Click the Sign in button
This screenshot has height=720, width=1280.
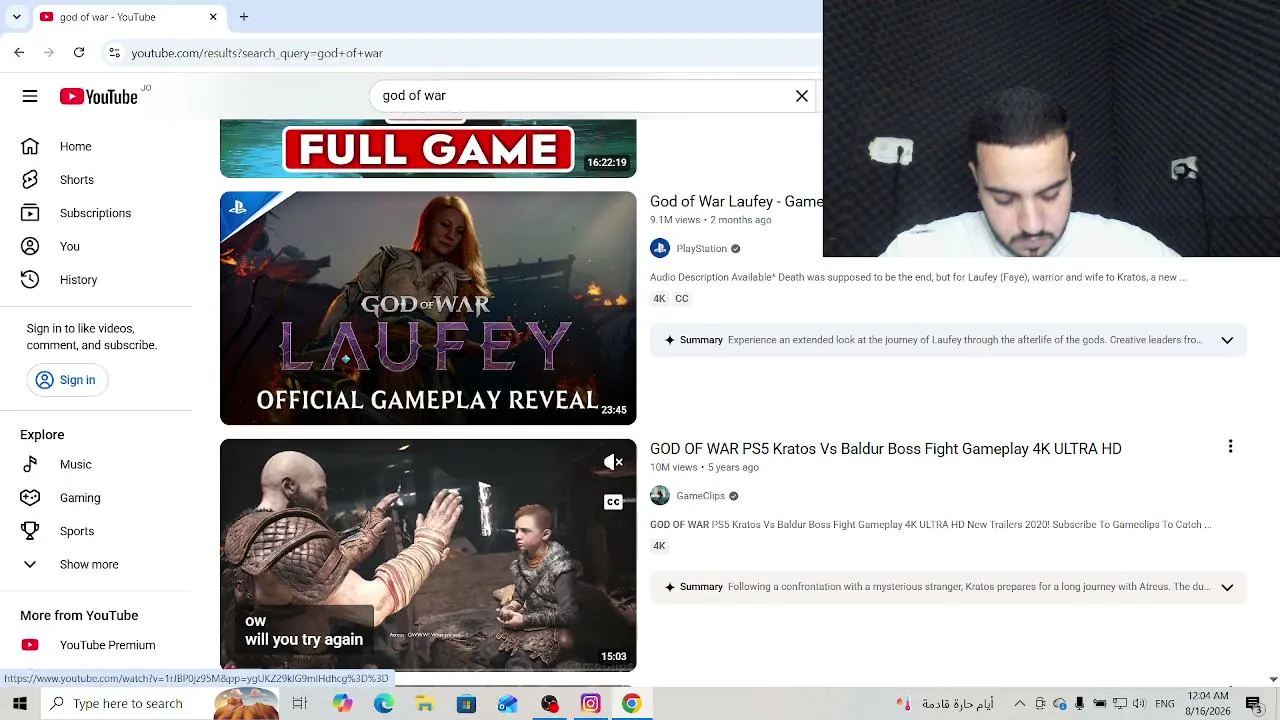(x=67, y=380)
